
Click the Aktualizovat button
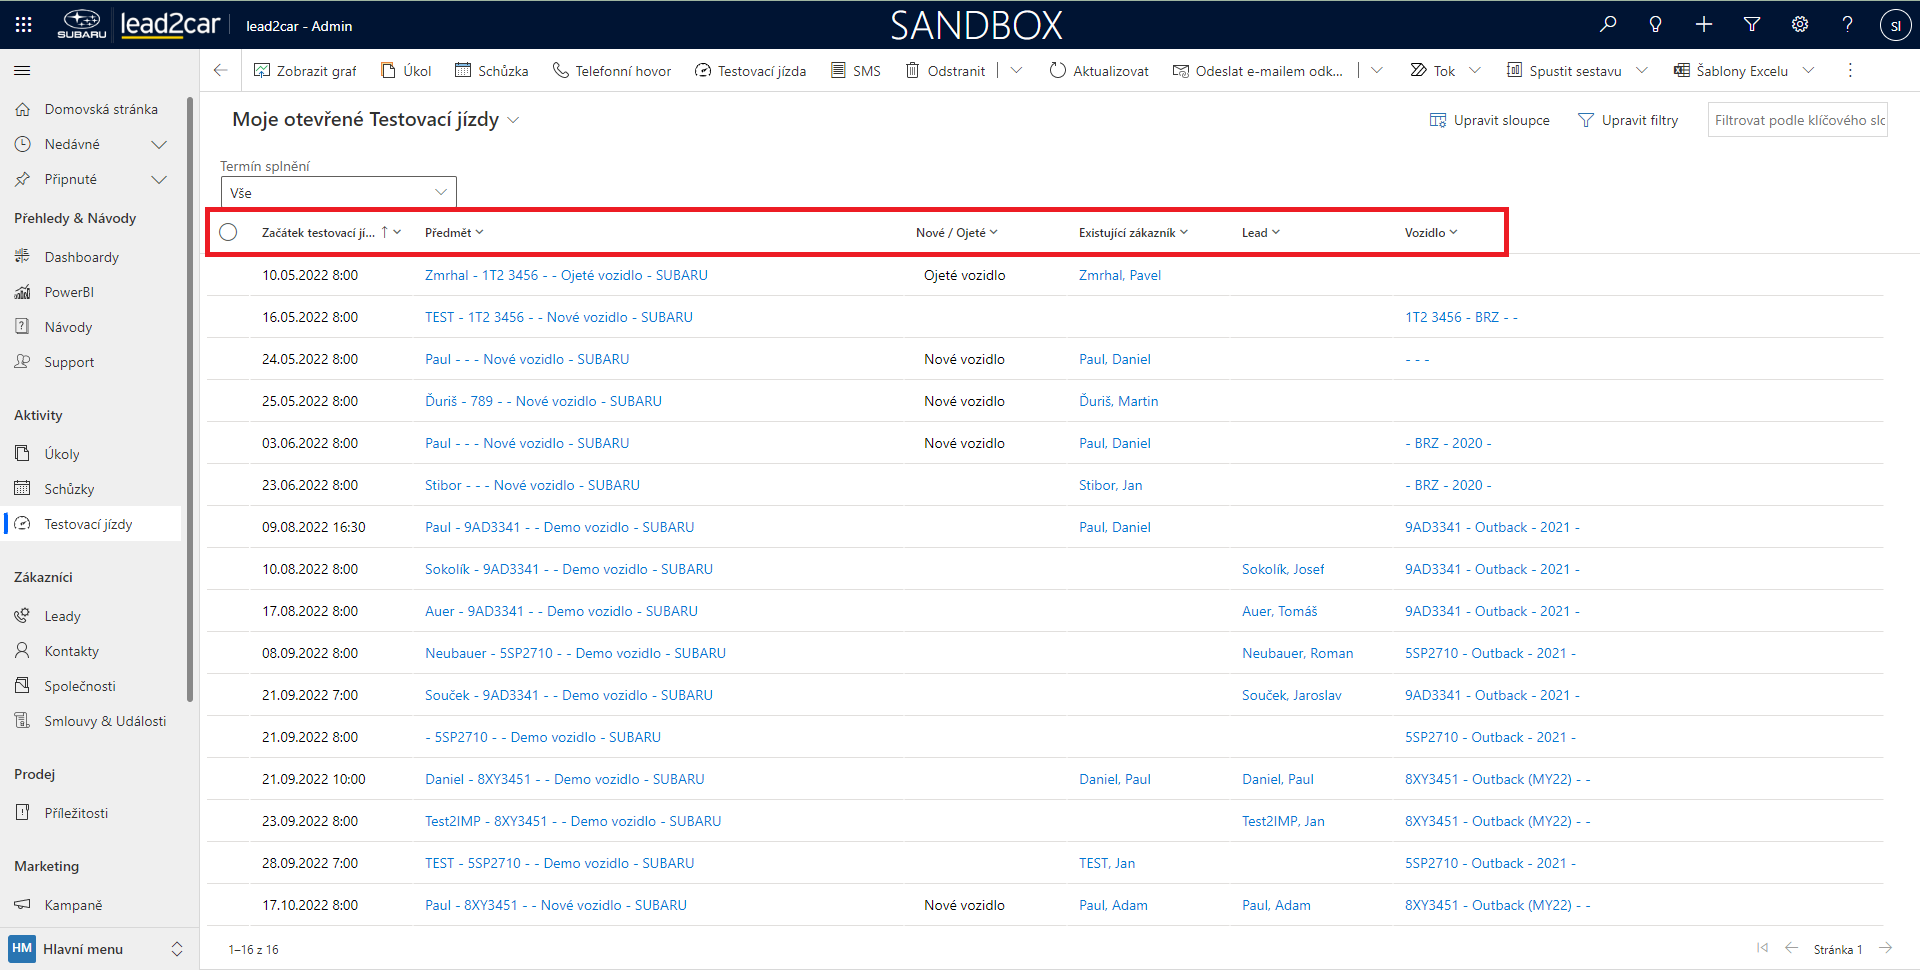[1099, 71]
